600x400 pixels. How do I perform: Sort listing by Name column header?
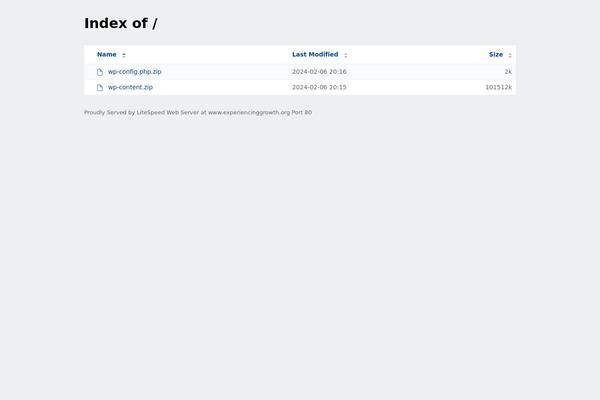click(107, 54)
